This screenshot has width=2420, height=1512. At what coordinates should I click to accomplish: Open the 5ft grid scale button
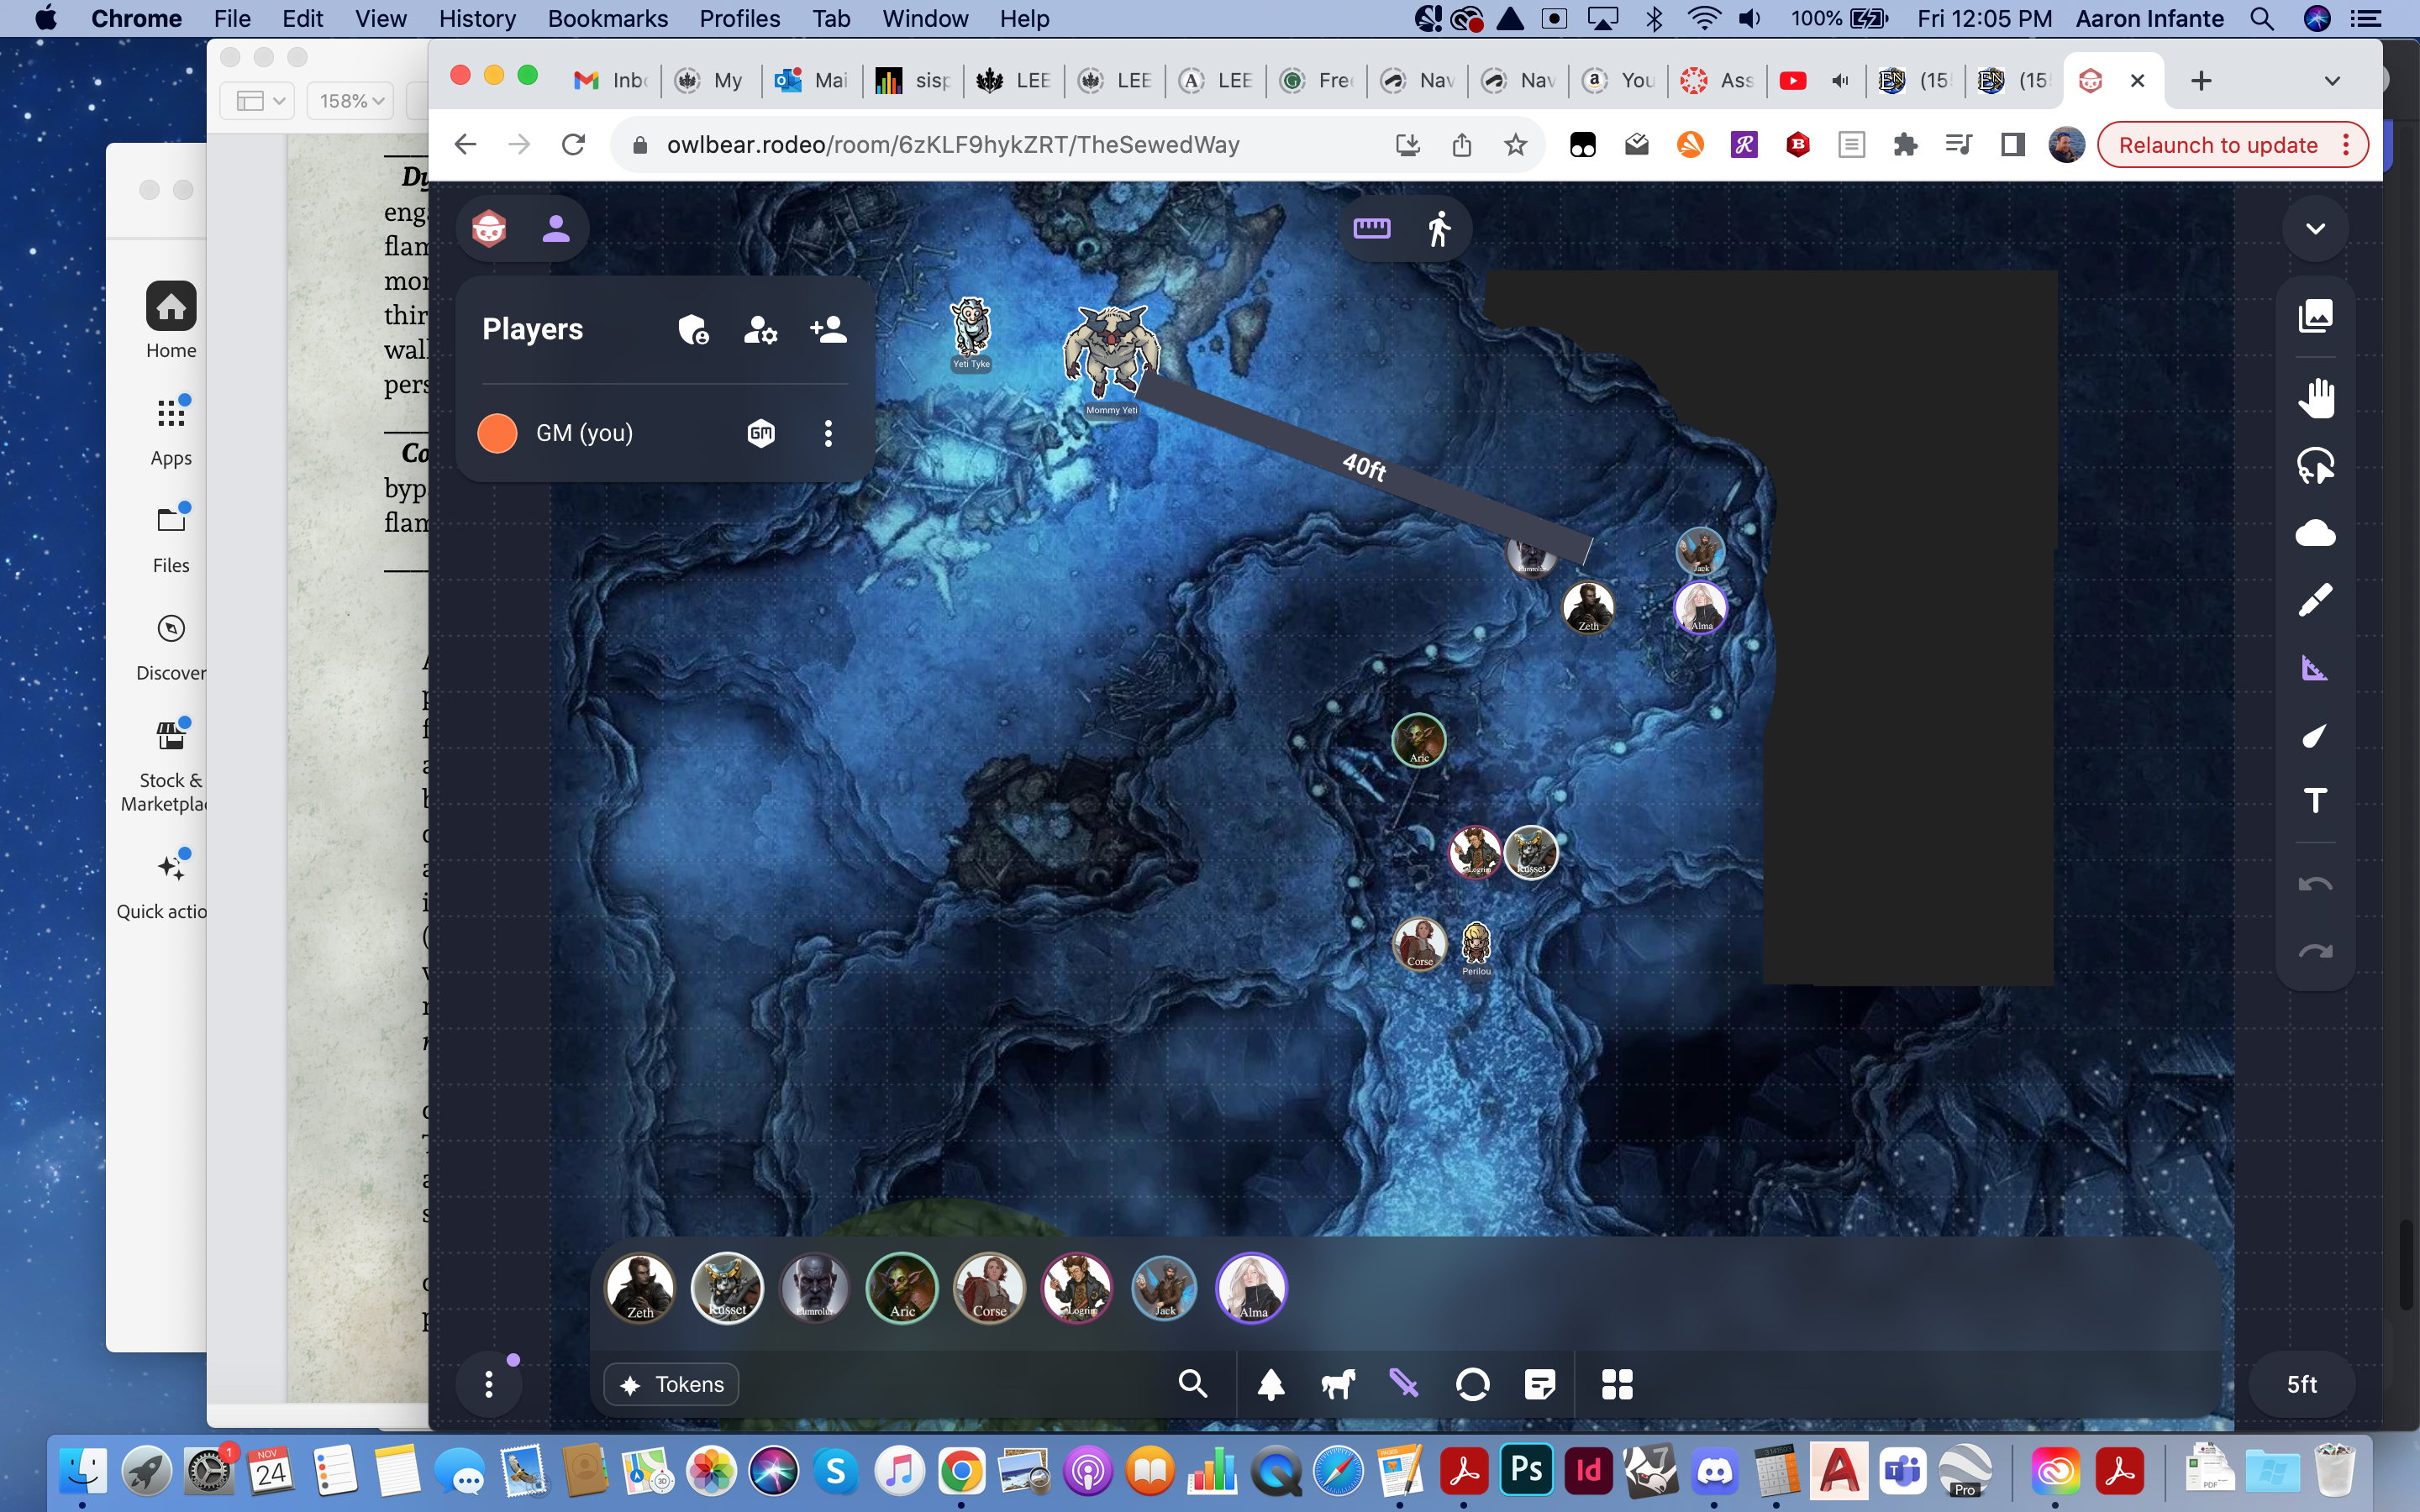coord(2302,1384)
